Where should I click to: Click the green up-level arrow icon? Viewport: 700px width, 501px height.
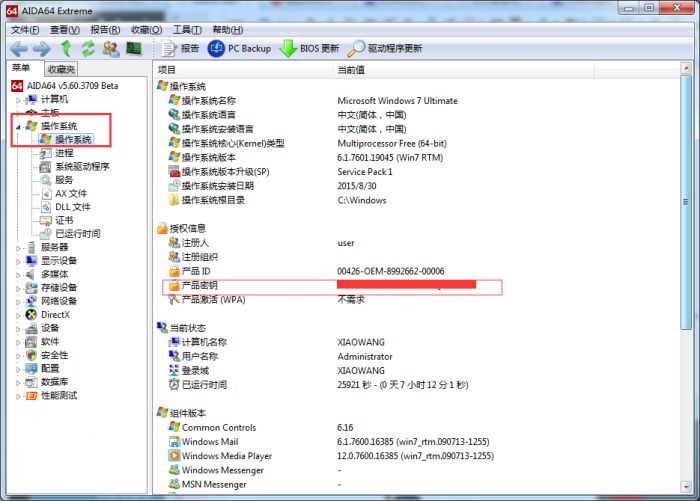(x=66, y=48)
